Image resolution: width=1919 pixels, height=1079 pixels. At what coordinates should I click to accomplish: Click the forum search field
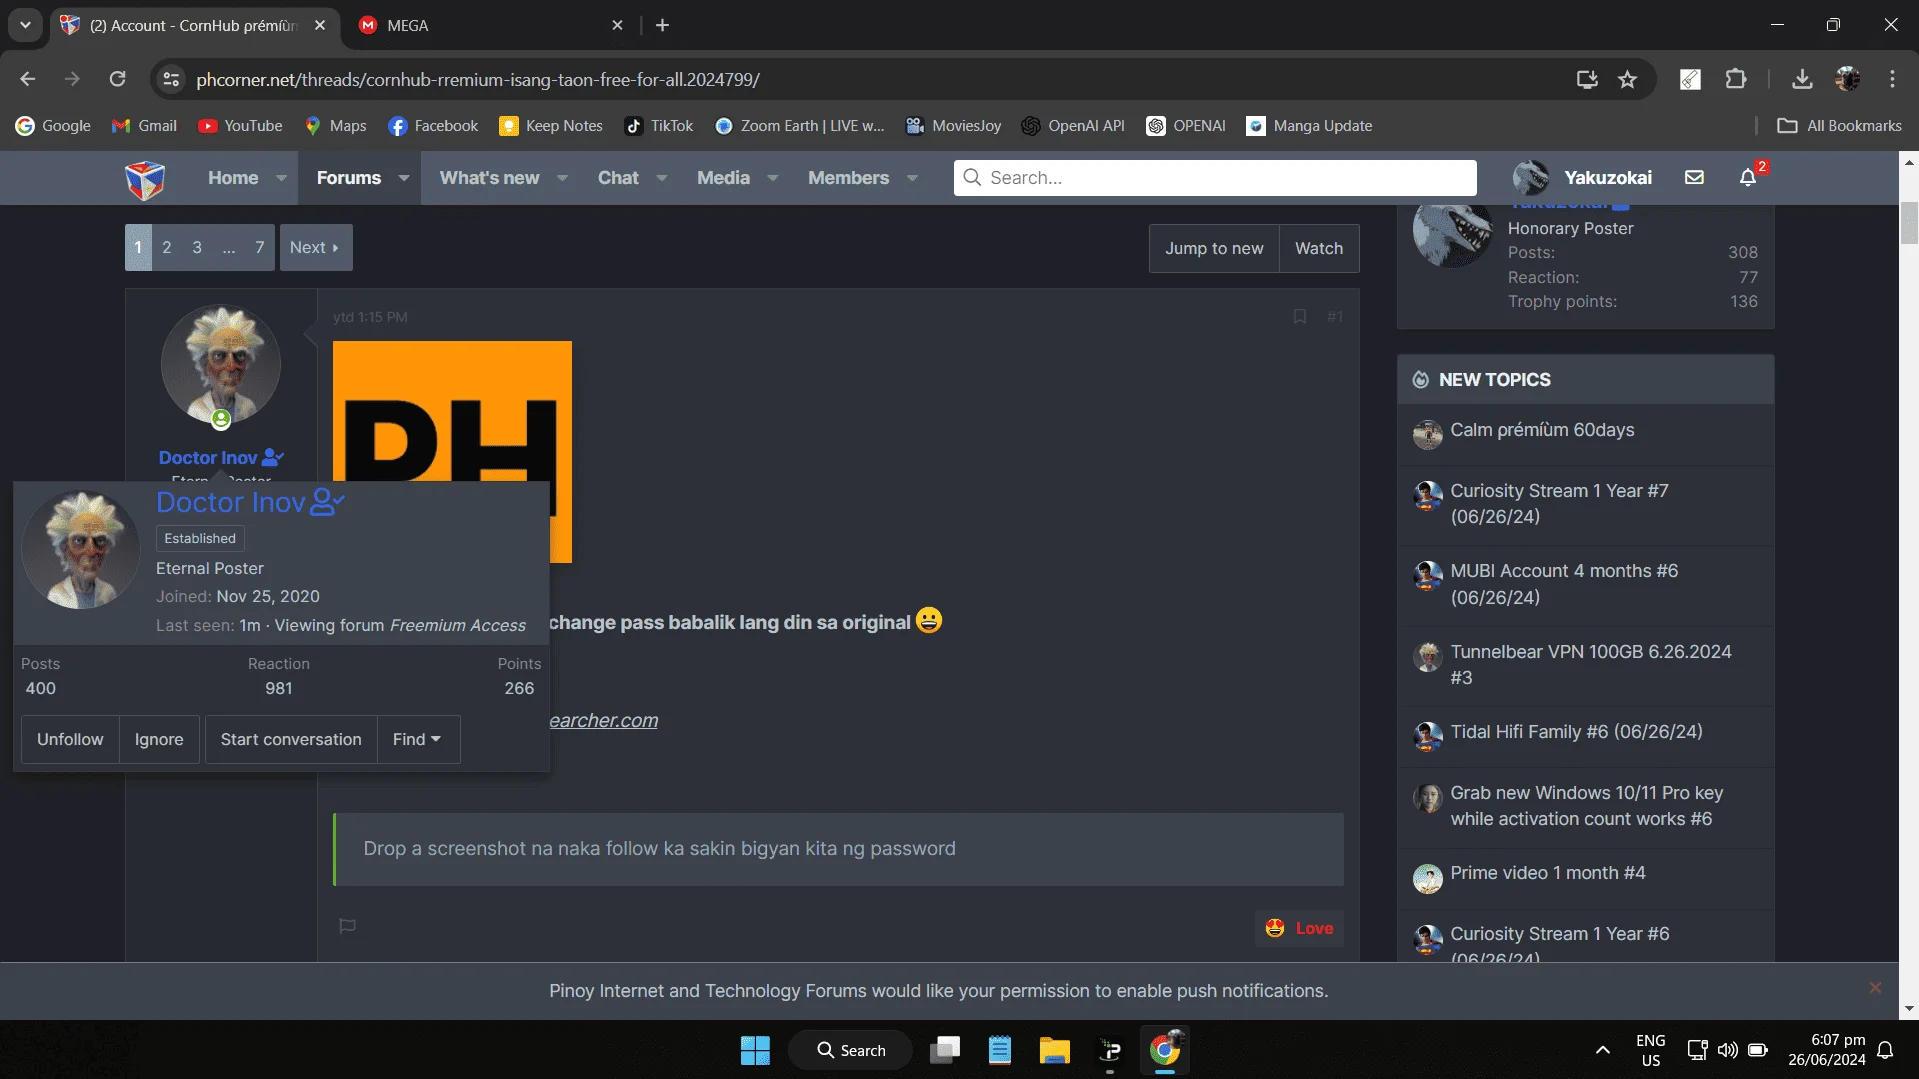1215,178
